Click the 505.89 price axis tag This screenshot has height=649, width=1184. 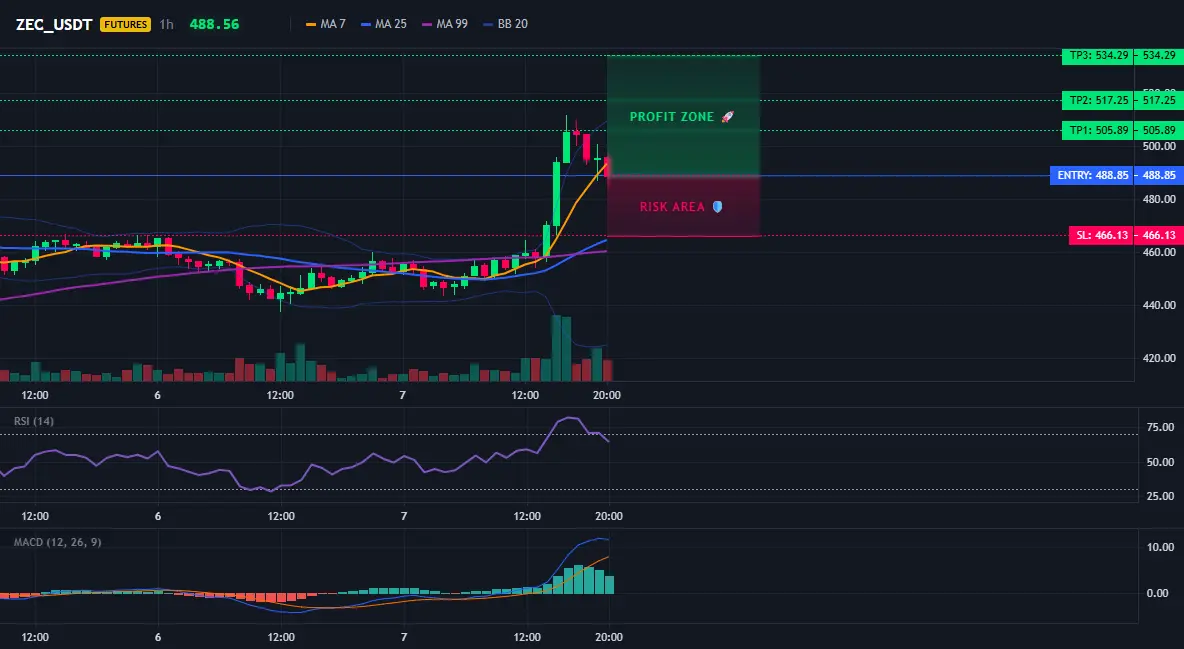tap(1159, 130)
